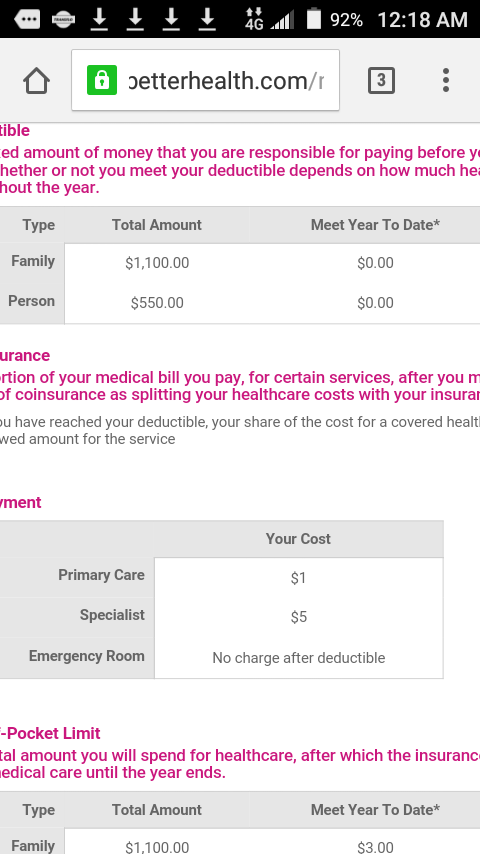480x854 pixels.
Task: Open the tab switcher showing 3 tabs
Action: [x=381, y=81]
